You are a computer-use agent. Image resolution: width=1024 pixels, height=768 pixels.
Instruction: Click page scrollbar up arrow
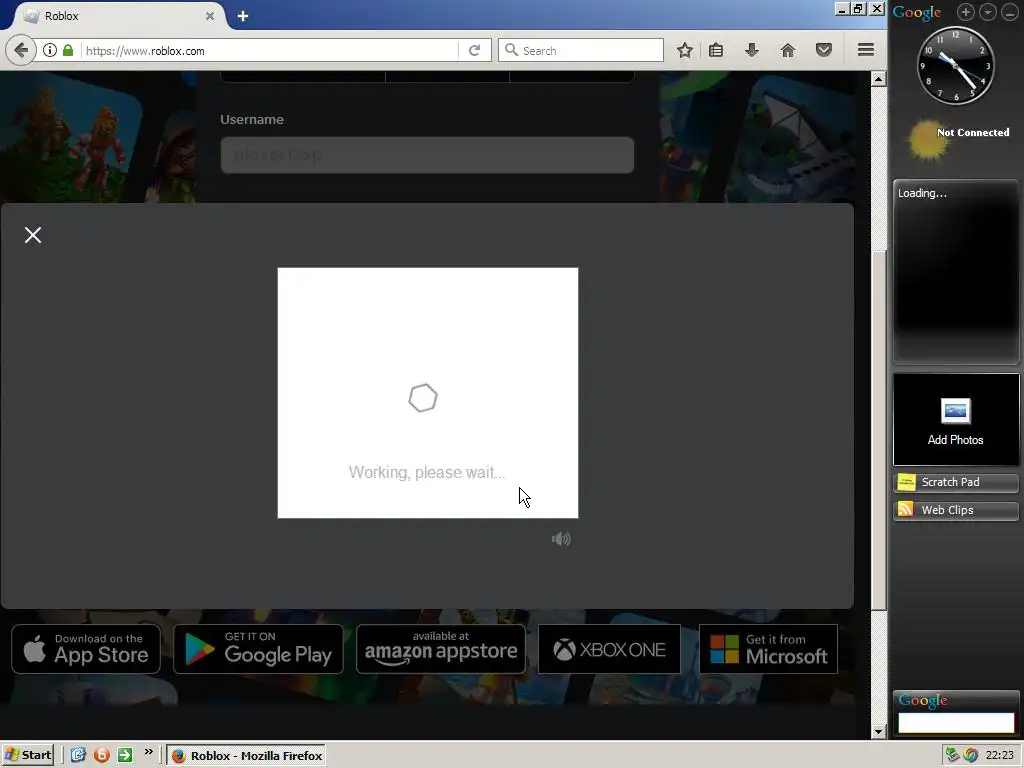tap(878, 79)
